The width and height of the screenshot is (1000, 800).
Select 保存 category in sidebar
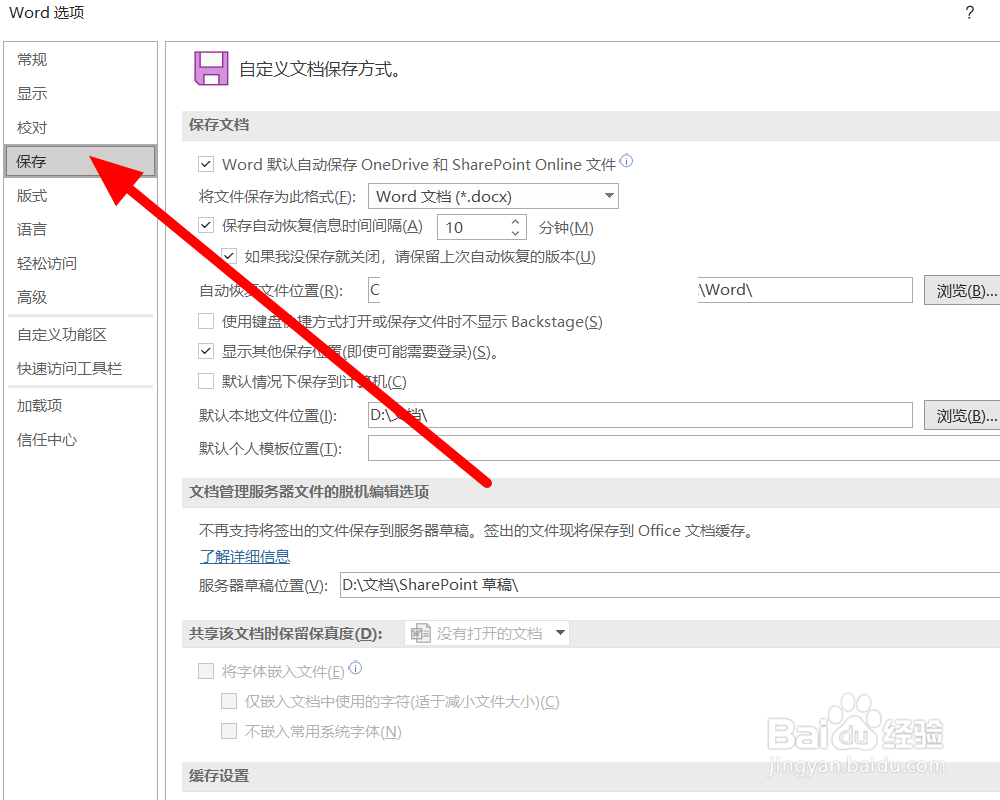coord(80,161)
